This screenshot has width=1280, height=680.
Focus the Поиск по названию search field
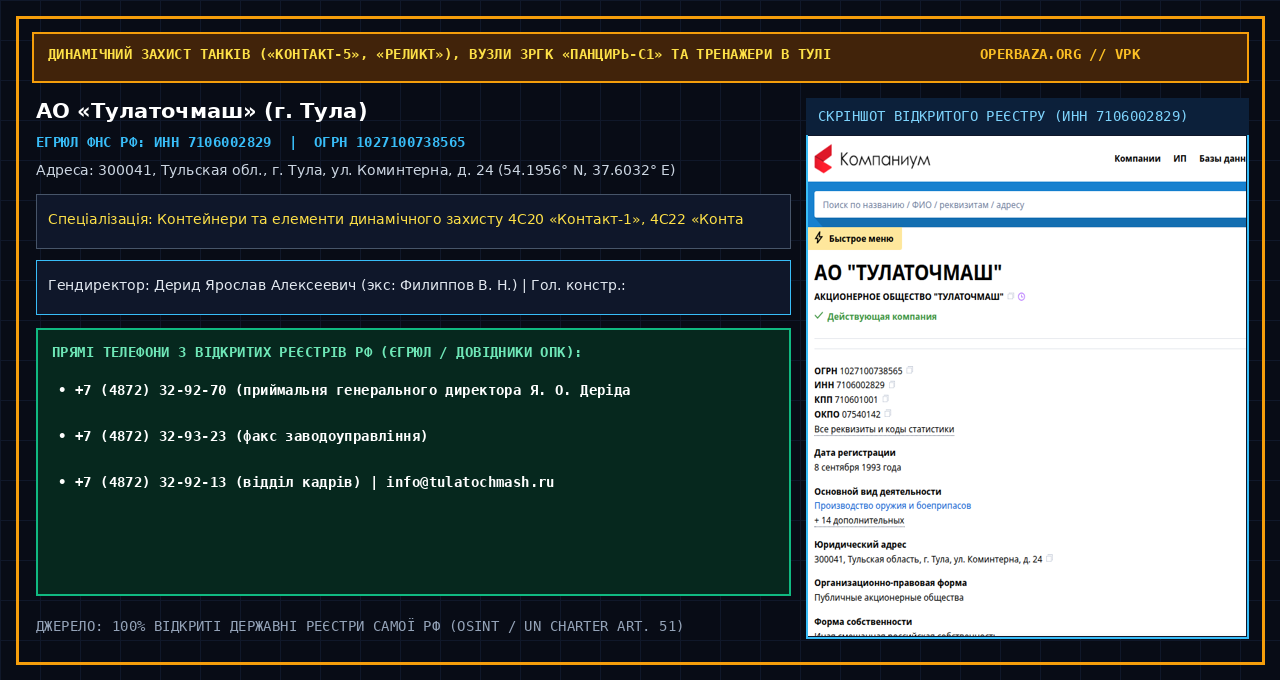click(1030, 205)
